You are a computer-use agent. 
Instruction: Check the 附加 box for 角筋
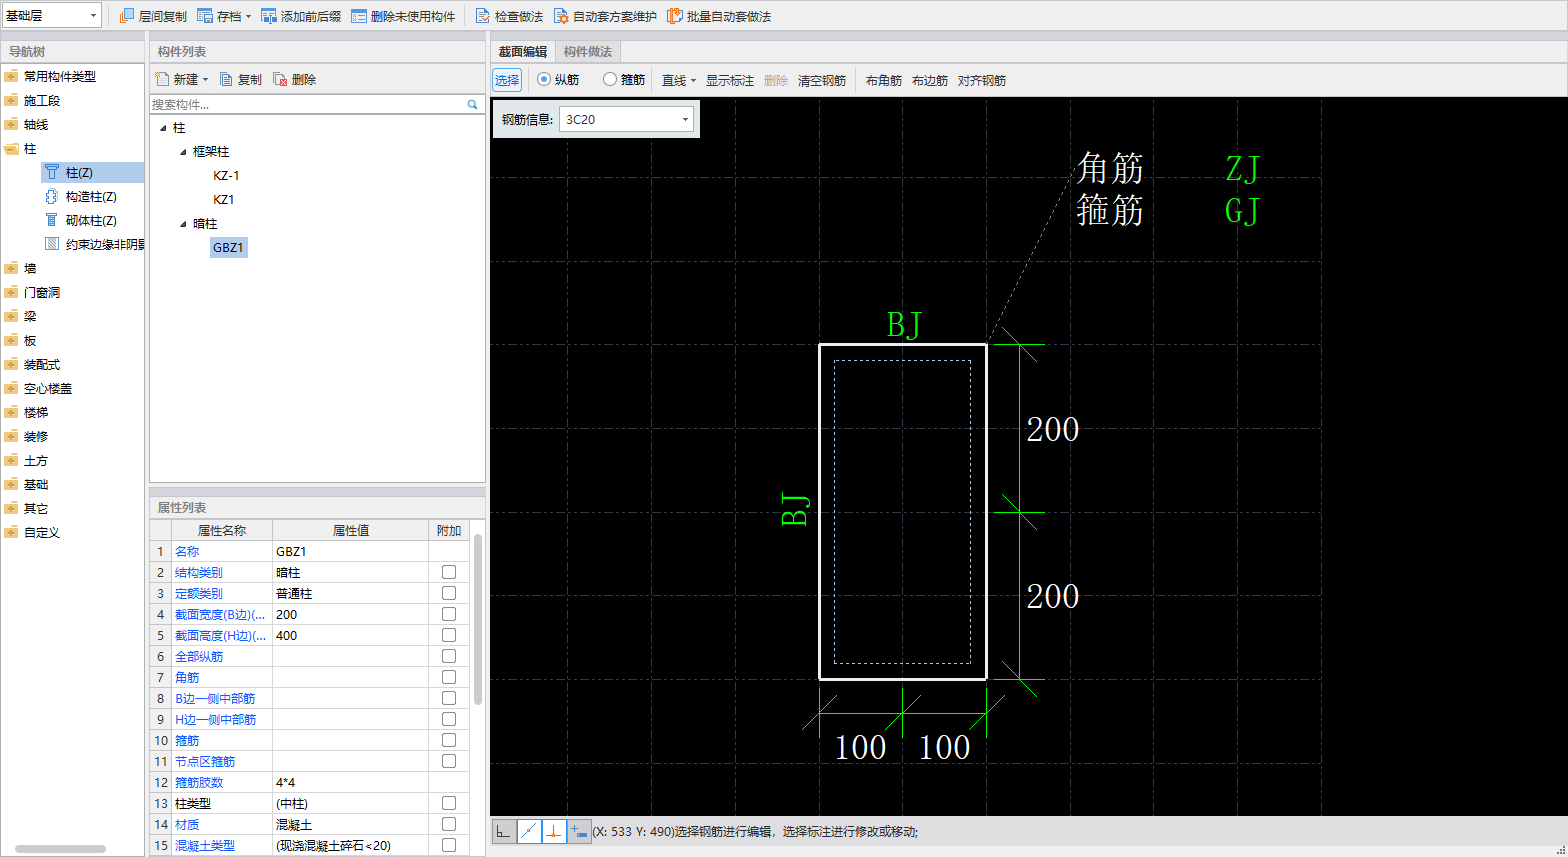click(x=449, y=677)
